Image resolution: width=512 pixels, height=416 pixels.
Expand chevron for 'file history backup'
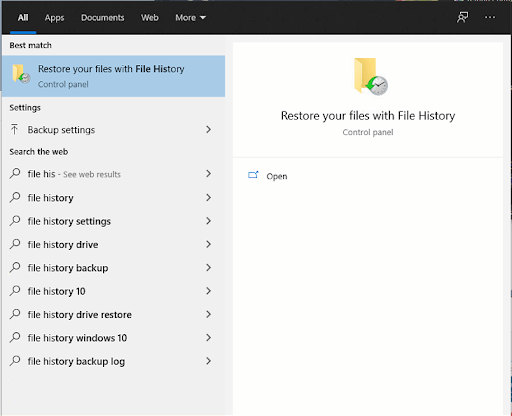209,267
